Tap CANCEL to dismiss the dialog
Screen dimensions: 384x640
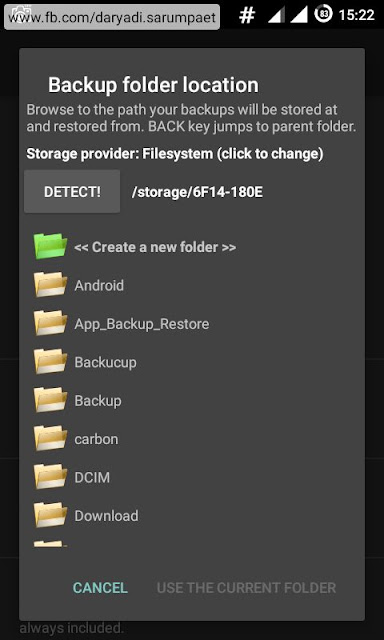tap(100, 588)
